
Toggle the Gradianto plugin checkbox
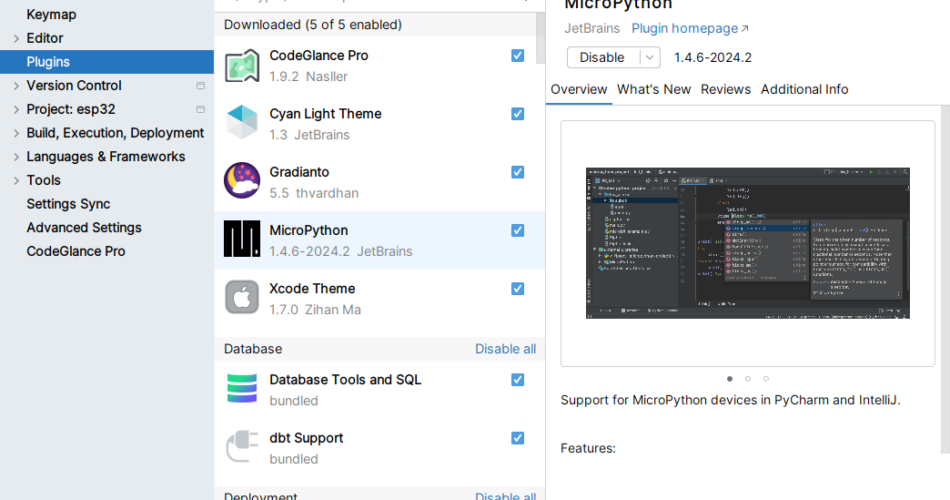(x=517, y=172)
